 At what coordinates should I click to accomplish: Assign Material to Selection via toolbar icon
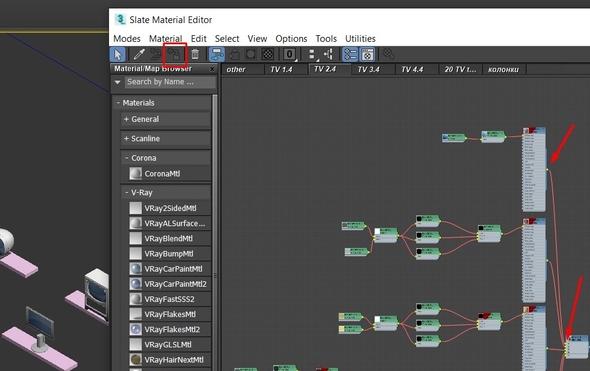174,55
